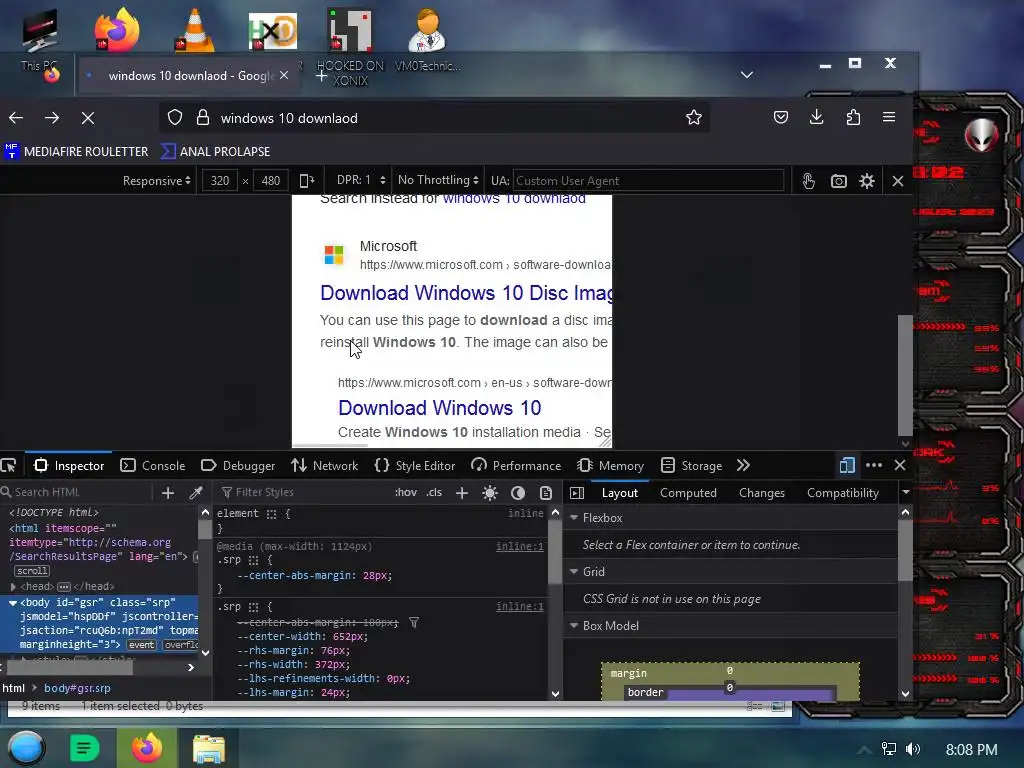
Task: Rotate the responsive viewport
Action: pos(307,181)
